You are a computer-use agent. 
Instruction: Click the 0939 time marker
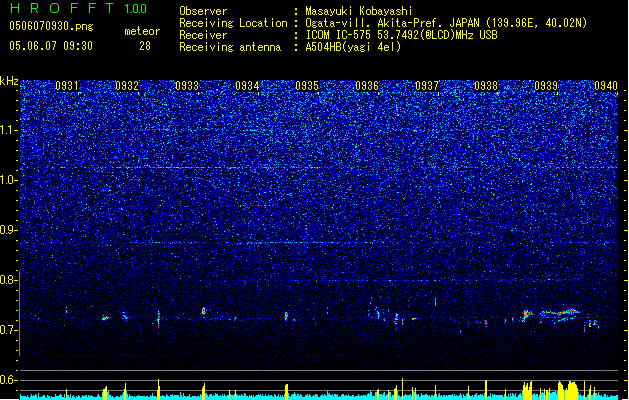click(x=546, y=86)
